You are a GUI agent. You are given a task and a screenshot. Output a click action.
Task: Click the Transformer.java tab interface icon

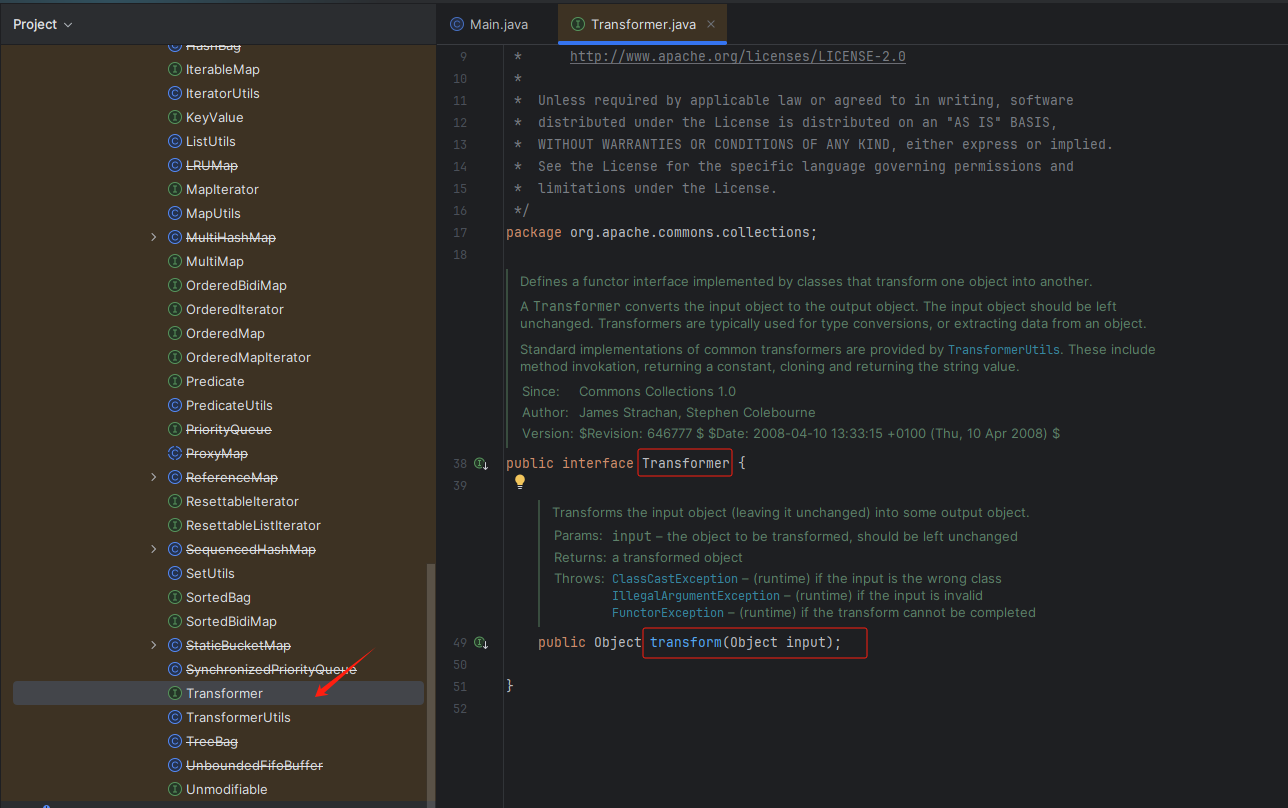pyautogui.click(x=577, y=24)
